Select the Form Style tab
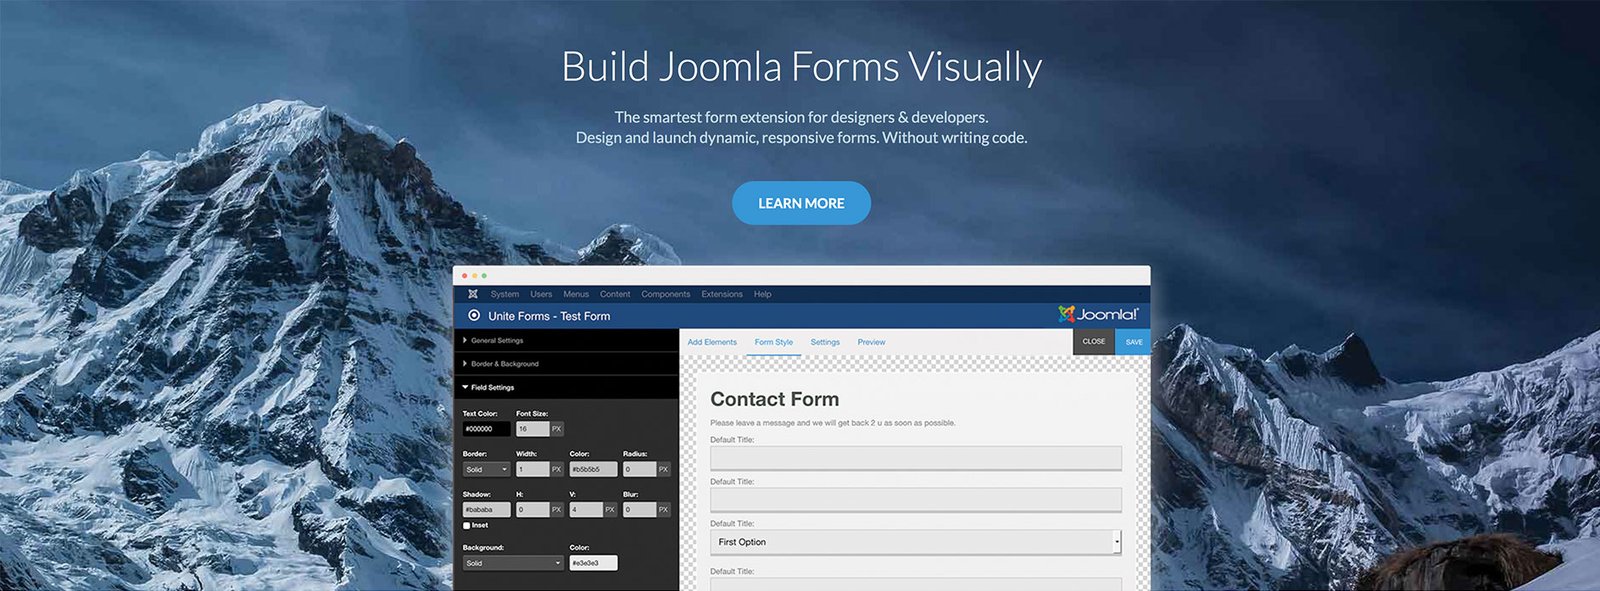This screenshot has height=591, width=1600. coord(774,342)
